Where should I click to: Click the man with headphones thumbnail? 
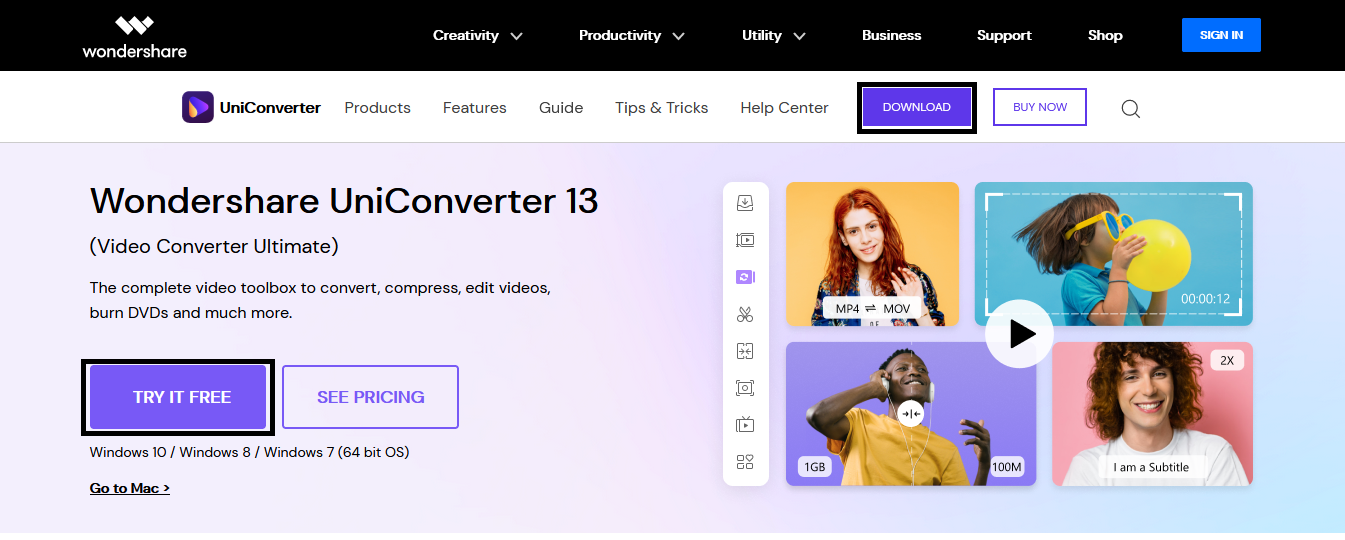(x=911, y=414)
